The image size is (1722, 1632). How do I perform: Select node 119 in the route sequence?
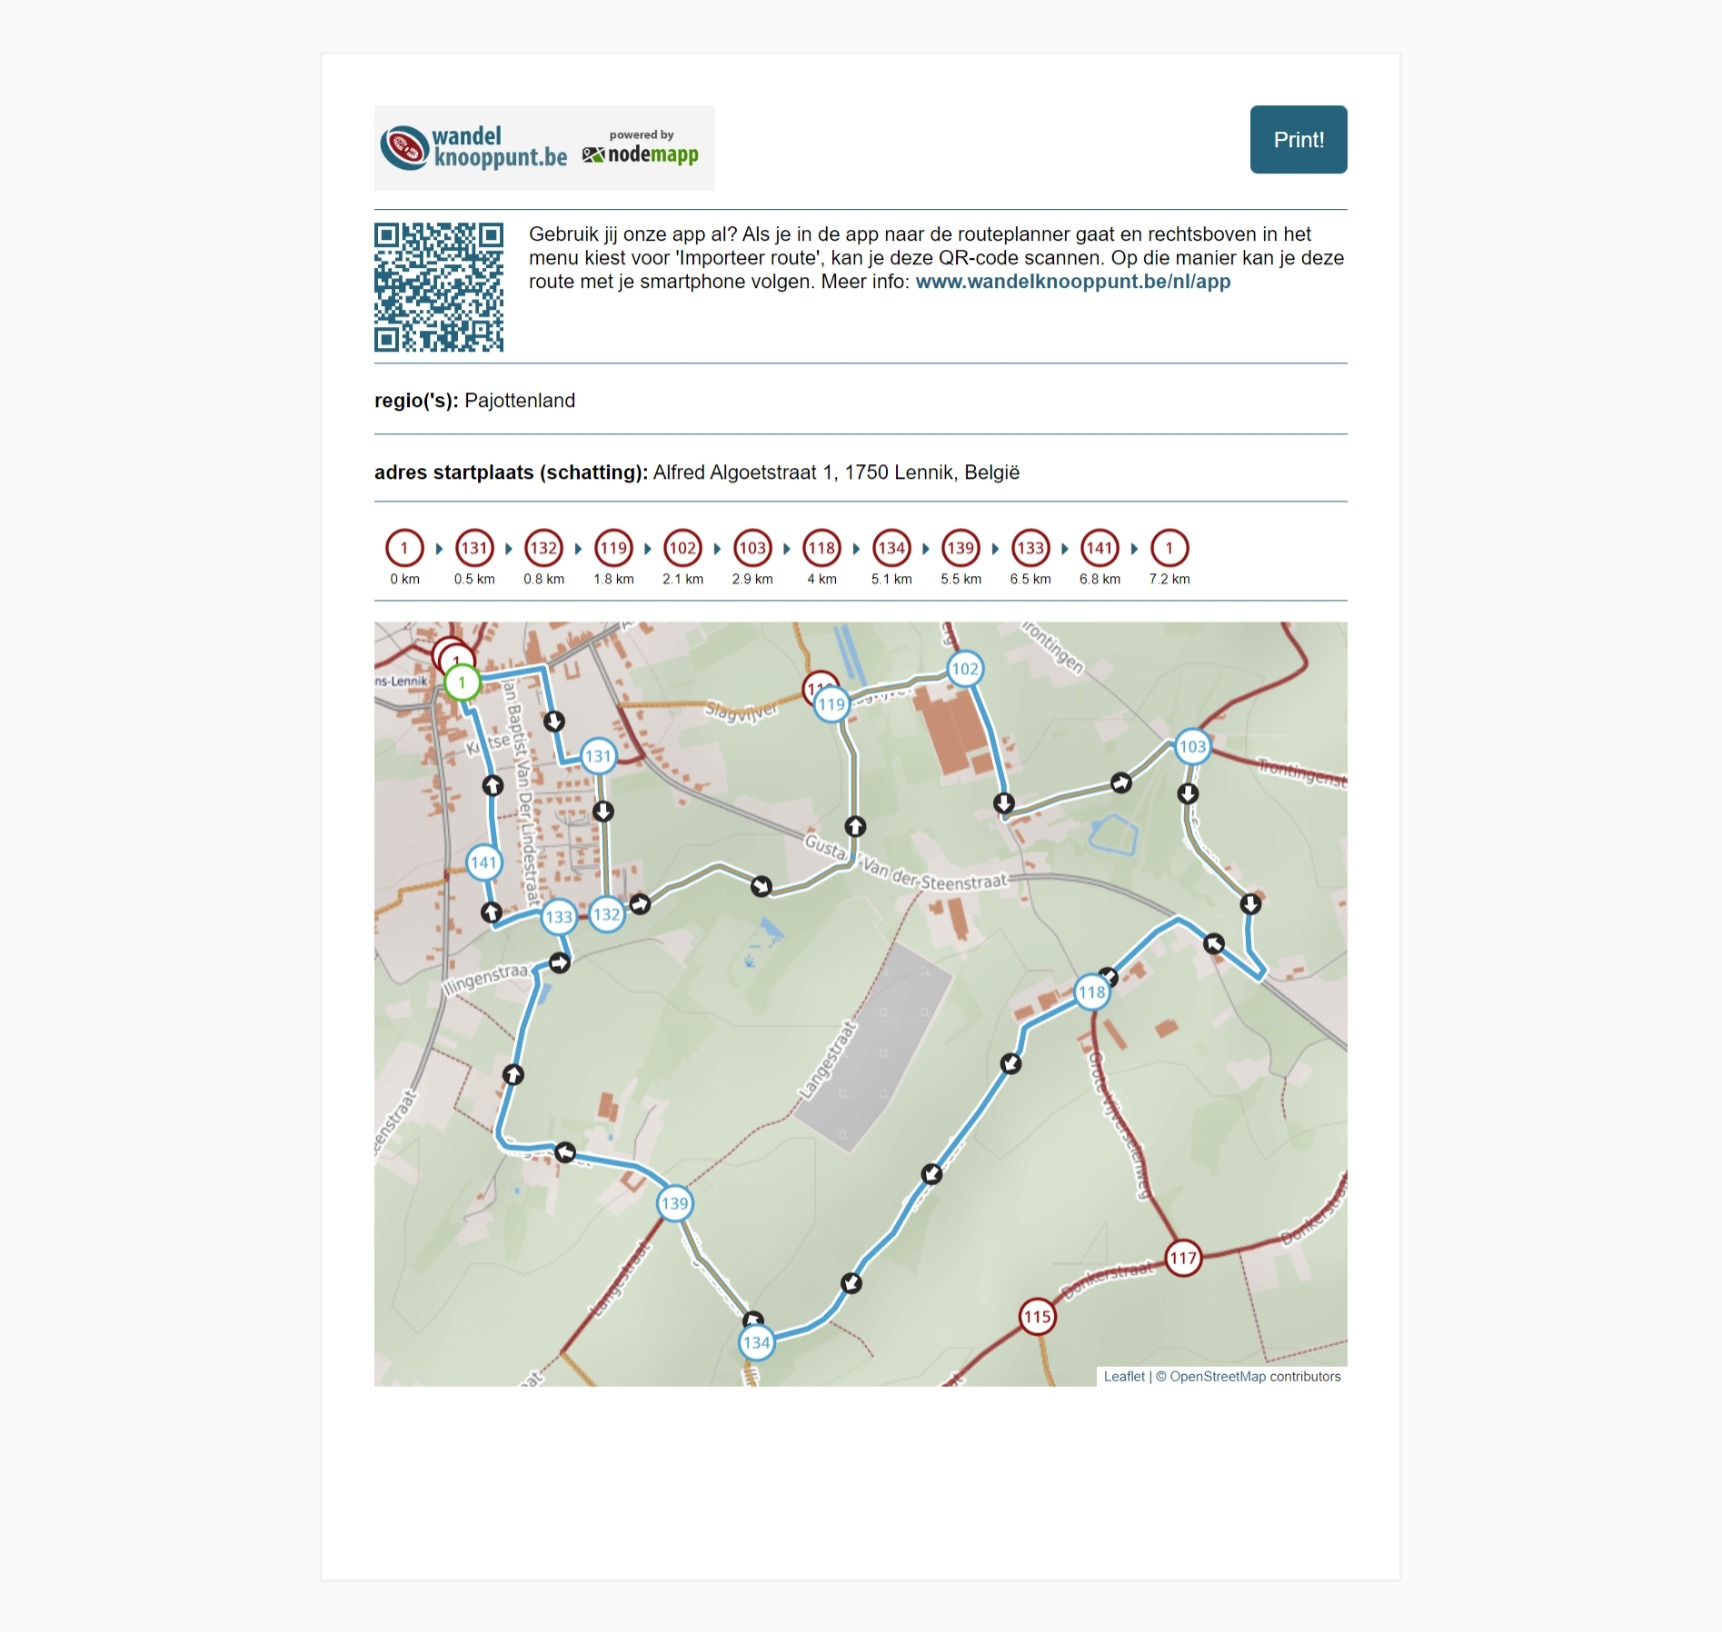coord(613,548)
